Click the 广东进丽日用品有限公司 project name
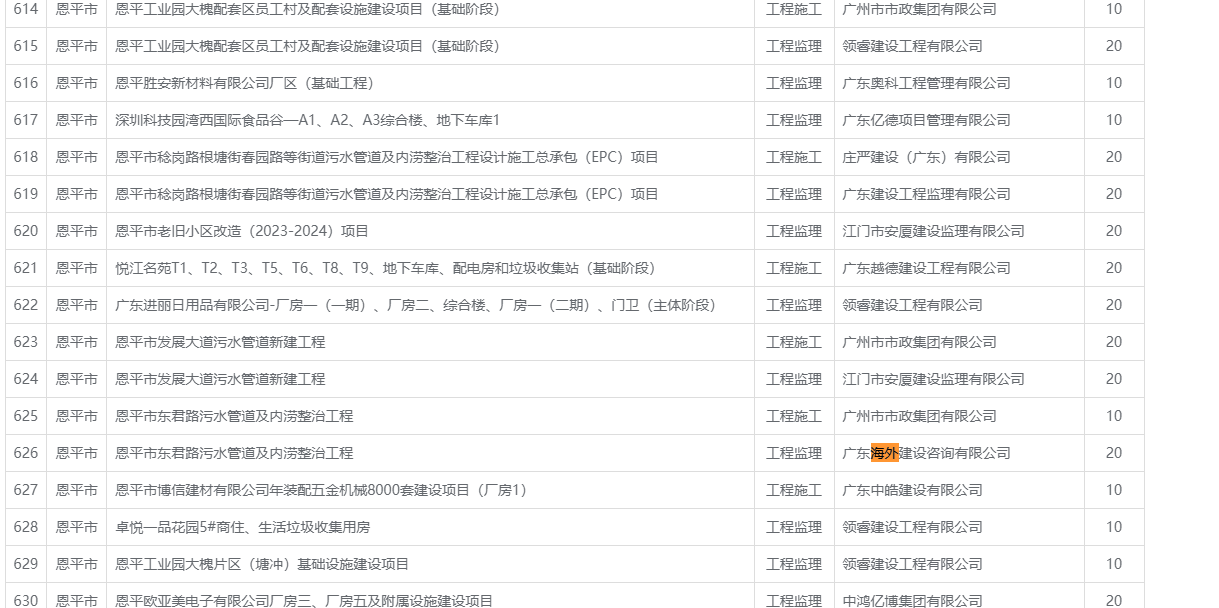 click(x=415, y=305)
